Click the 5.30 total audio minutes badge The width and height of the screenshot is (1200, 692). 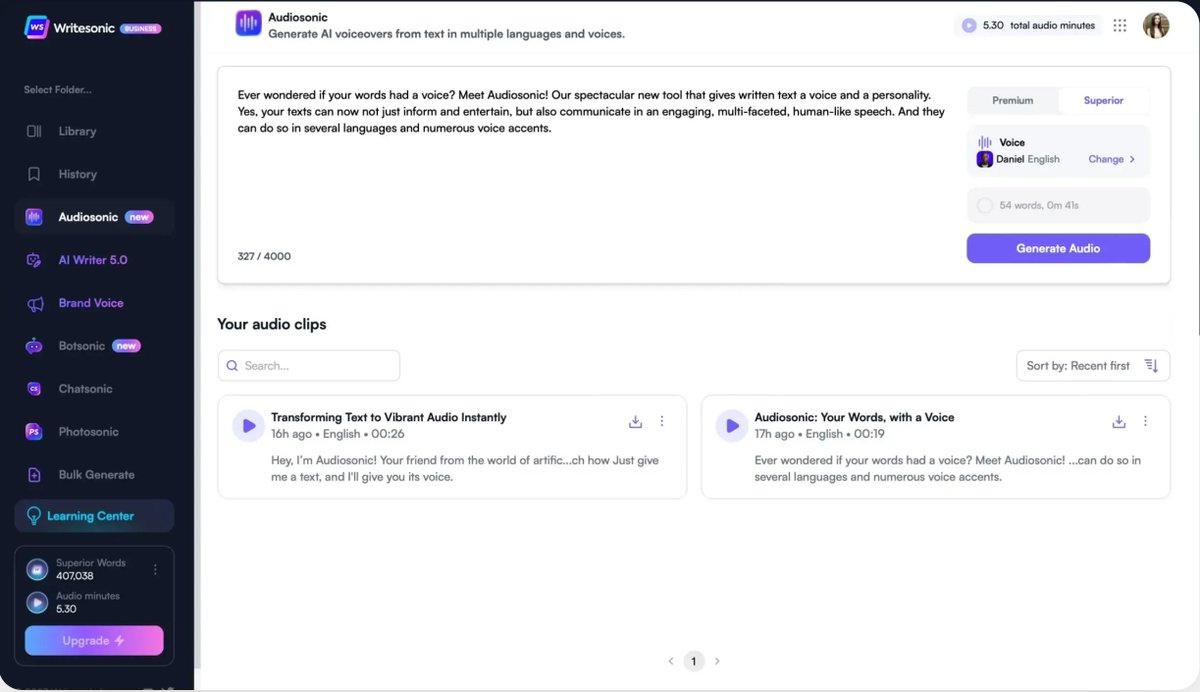coord(1028,26)
